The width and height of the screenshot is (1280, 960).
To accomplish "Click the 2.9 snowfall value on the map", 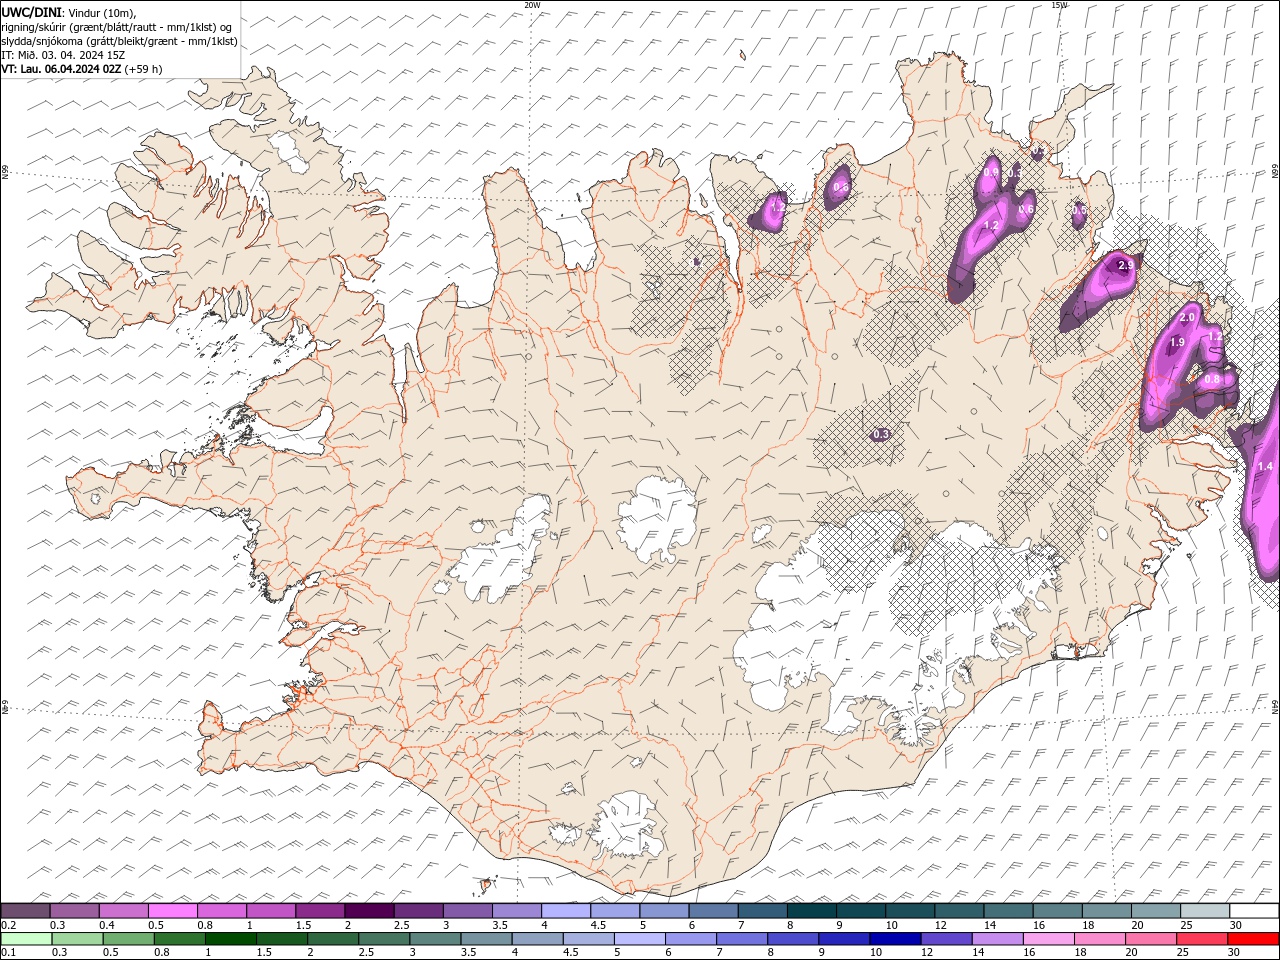I will coord(1126,265).
